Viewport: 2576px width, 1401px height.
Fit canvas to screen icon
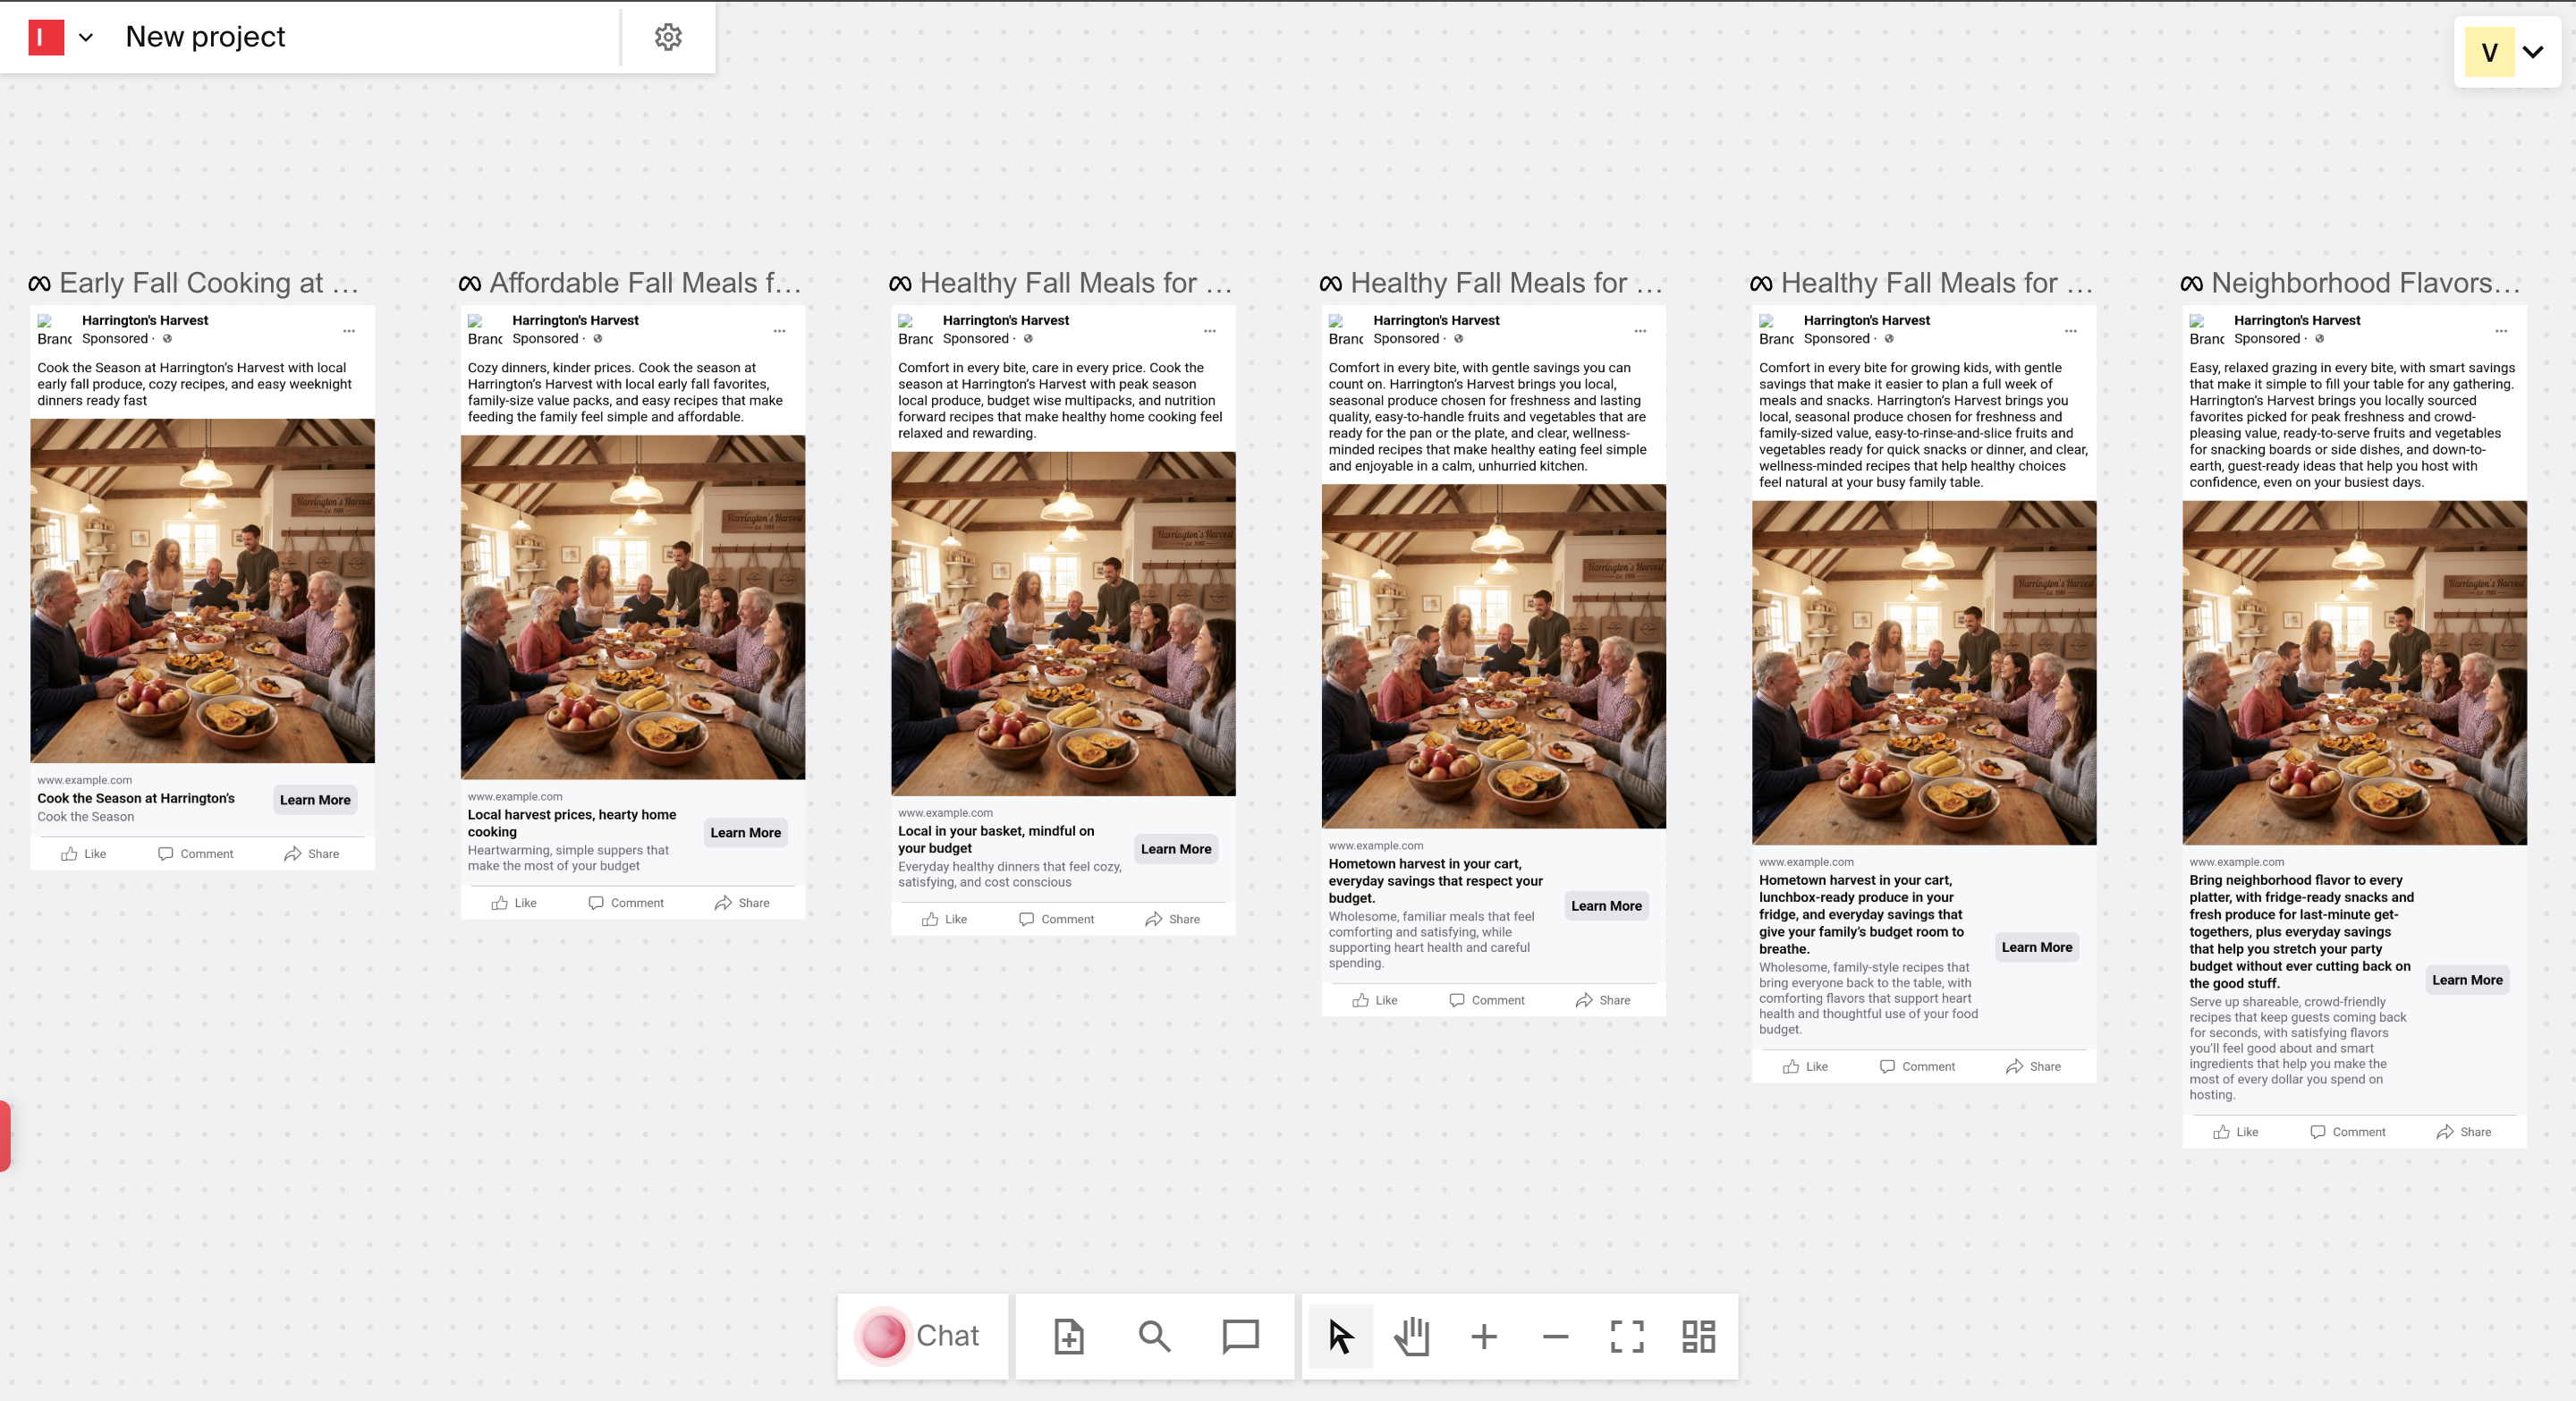[x=1627, y=1336]
